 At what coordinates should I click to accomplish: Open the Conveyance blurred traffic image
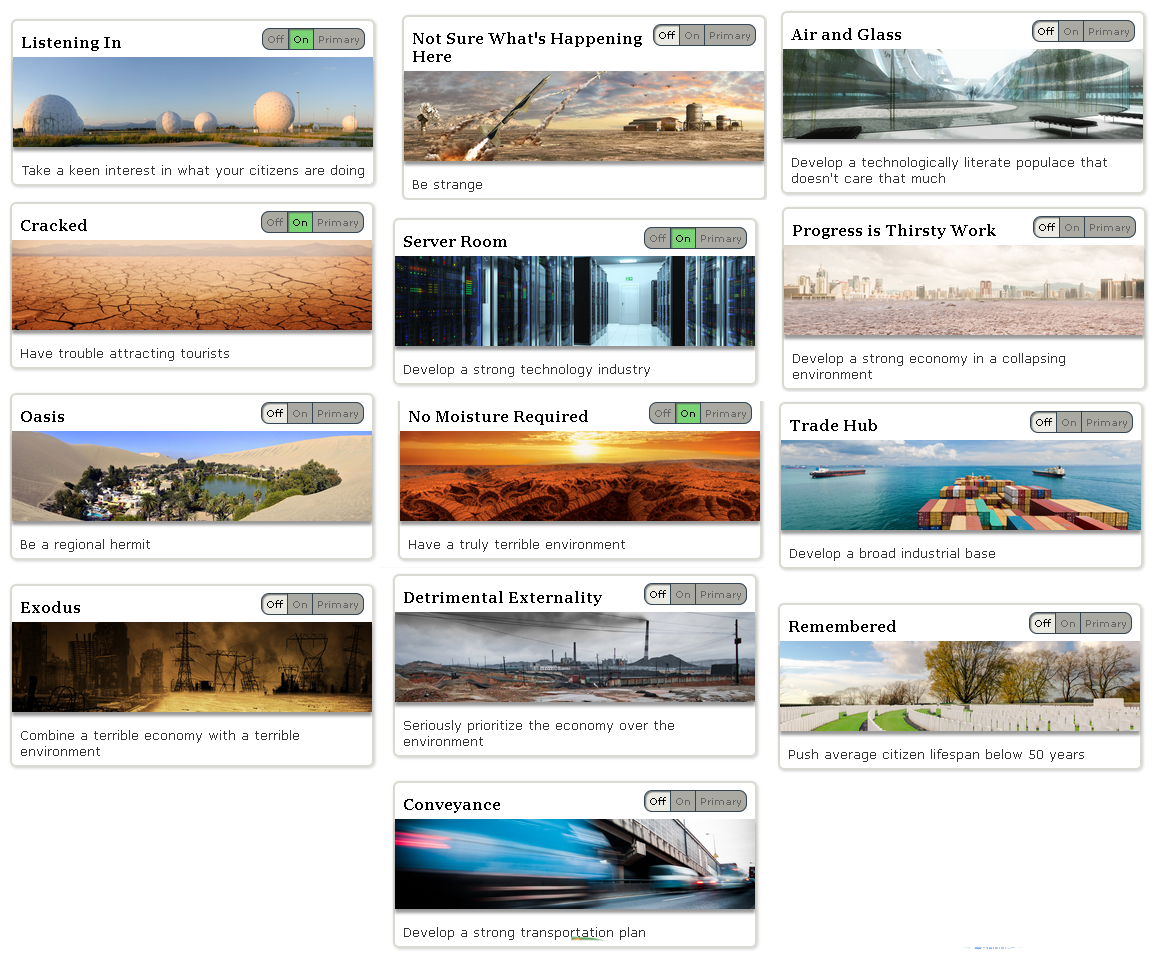tap(575, 864)
